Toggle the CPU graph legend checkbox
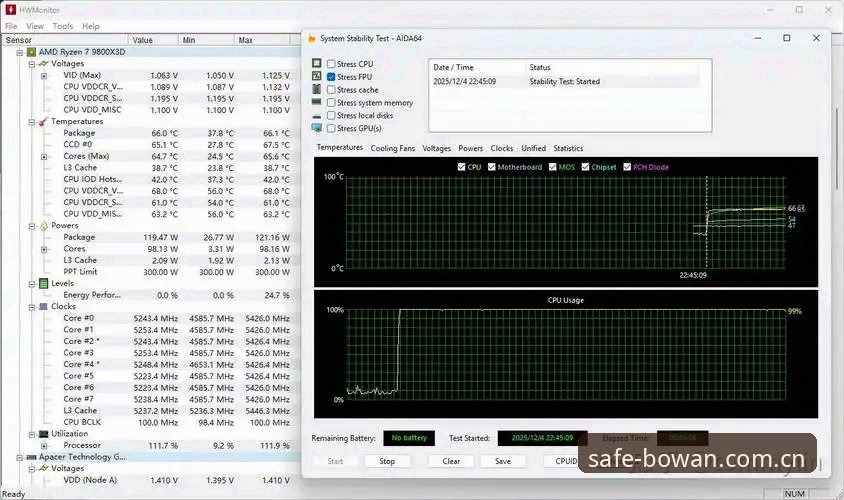Image resolution: width=844 pixels, height=500 pixels. [461, 167]
